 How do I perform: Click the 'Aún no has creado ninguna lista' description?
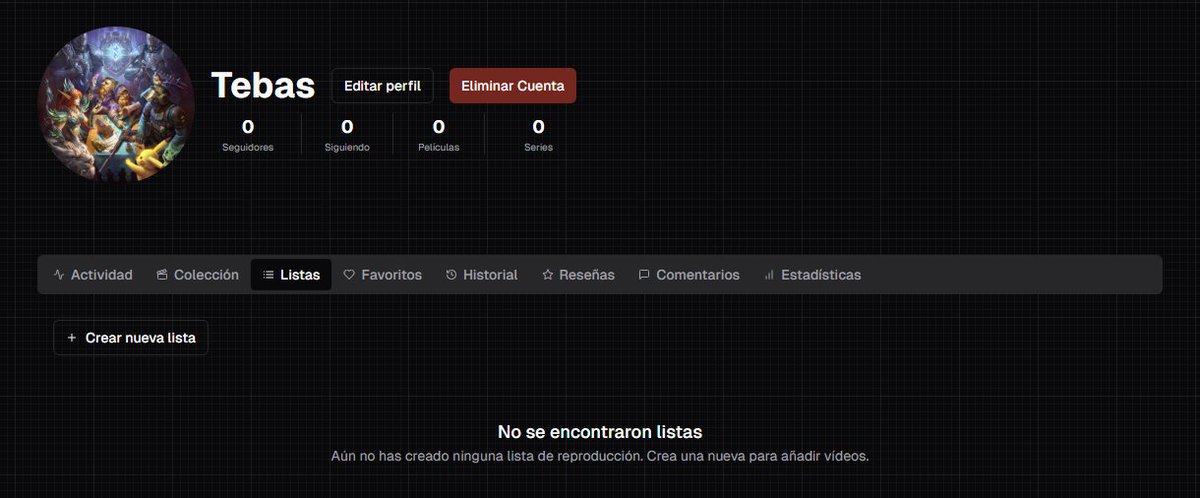coord(600,456)
